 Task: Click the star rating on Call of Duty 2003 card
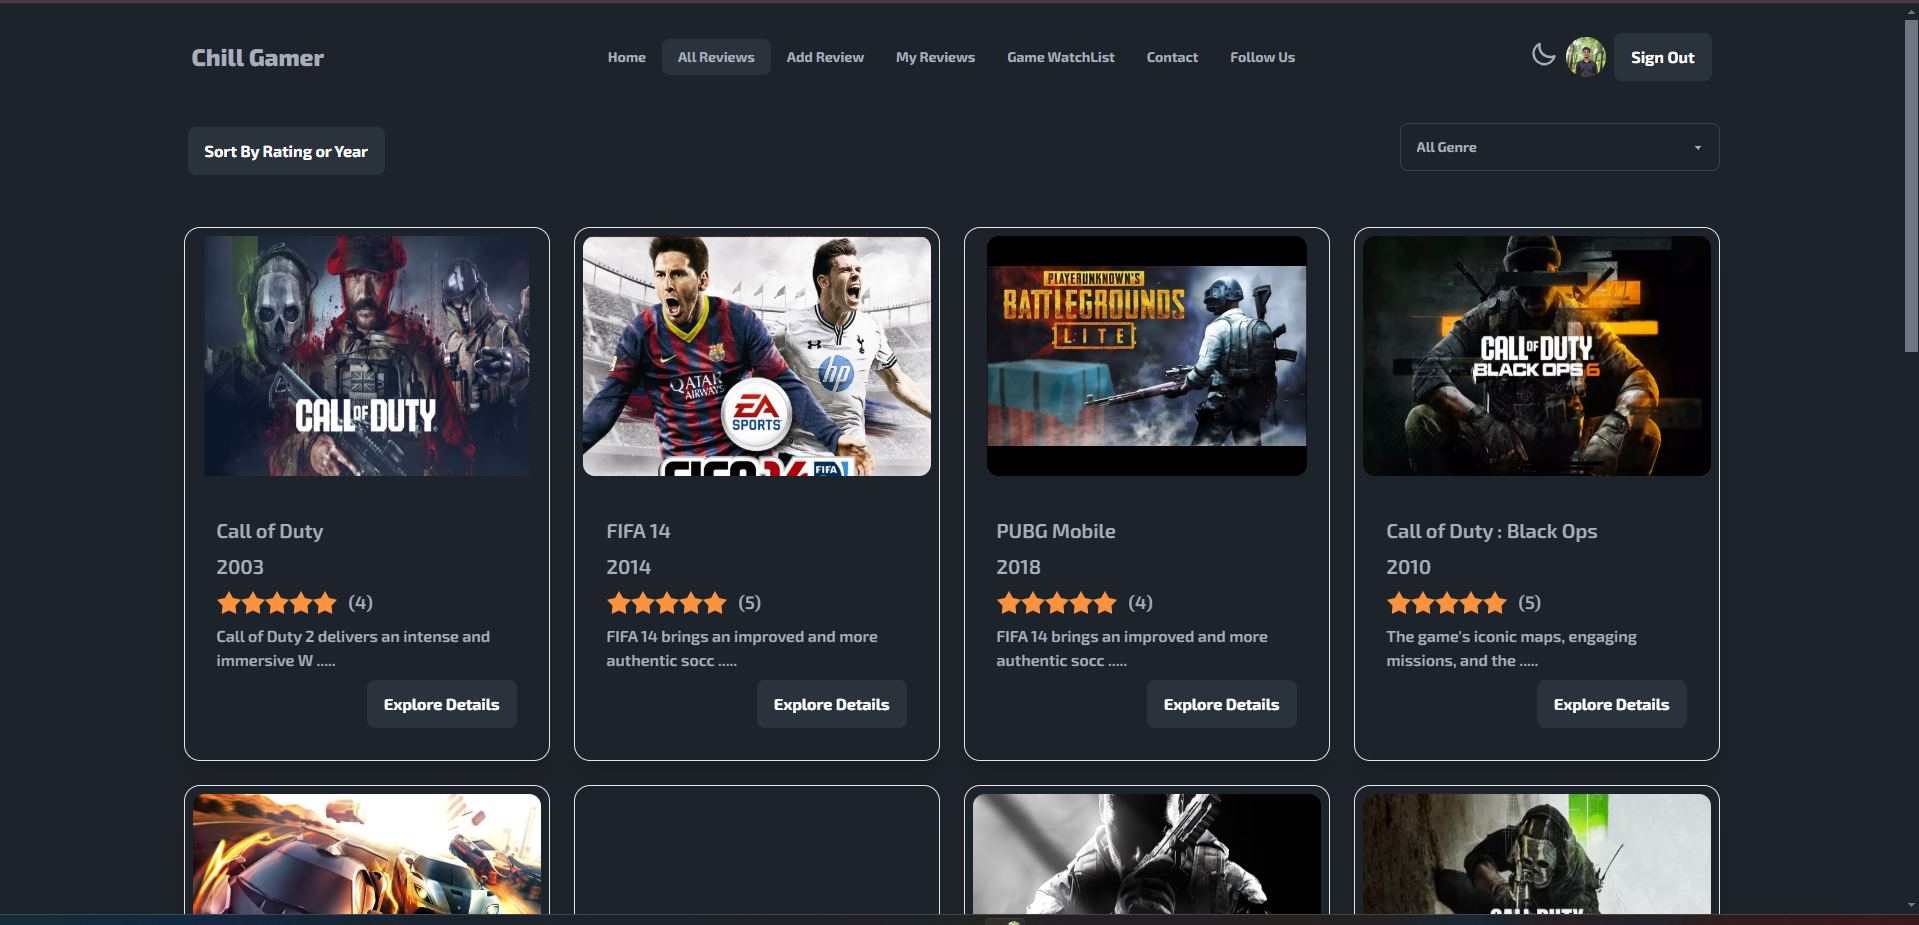277,603
